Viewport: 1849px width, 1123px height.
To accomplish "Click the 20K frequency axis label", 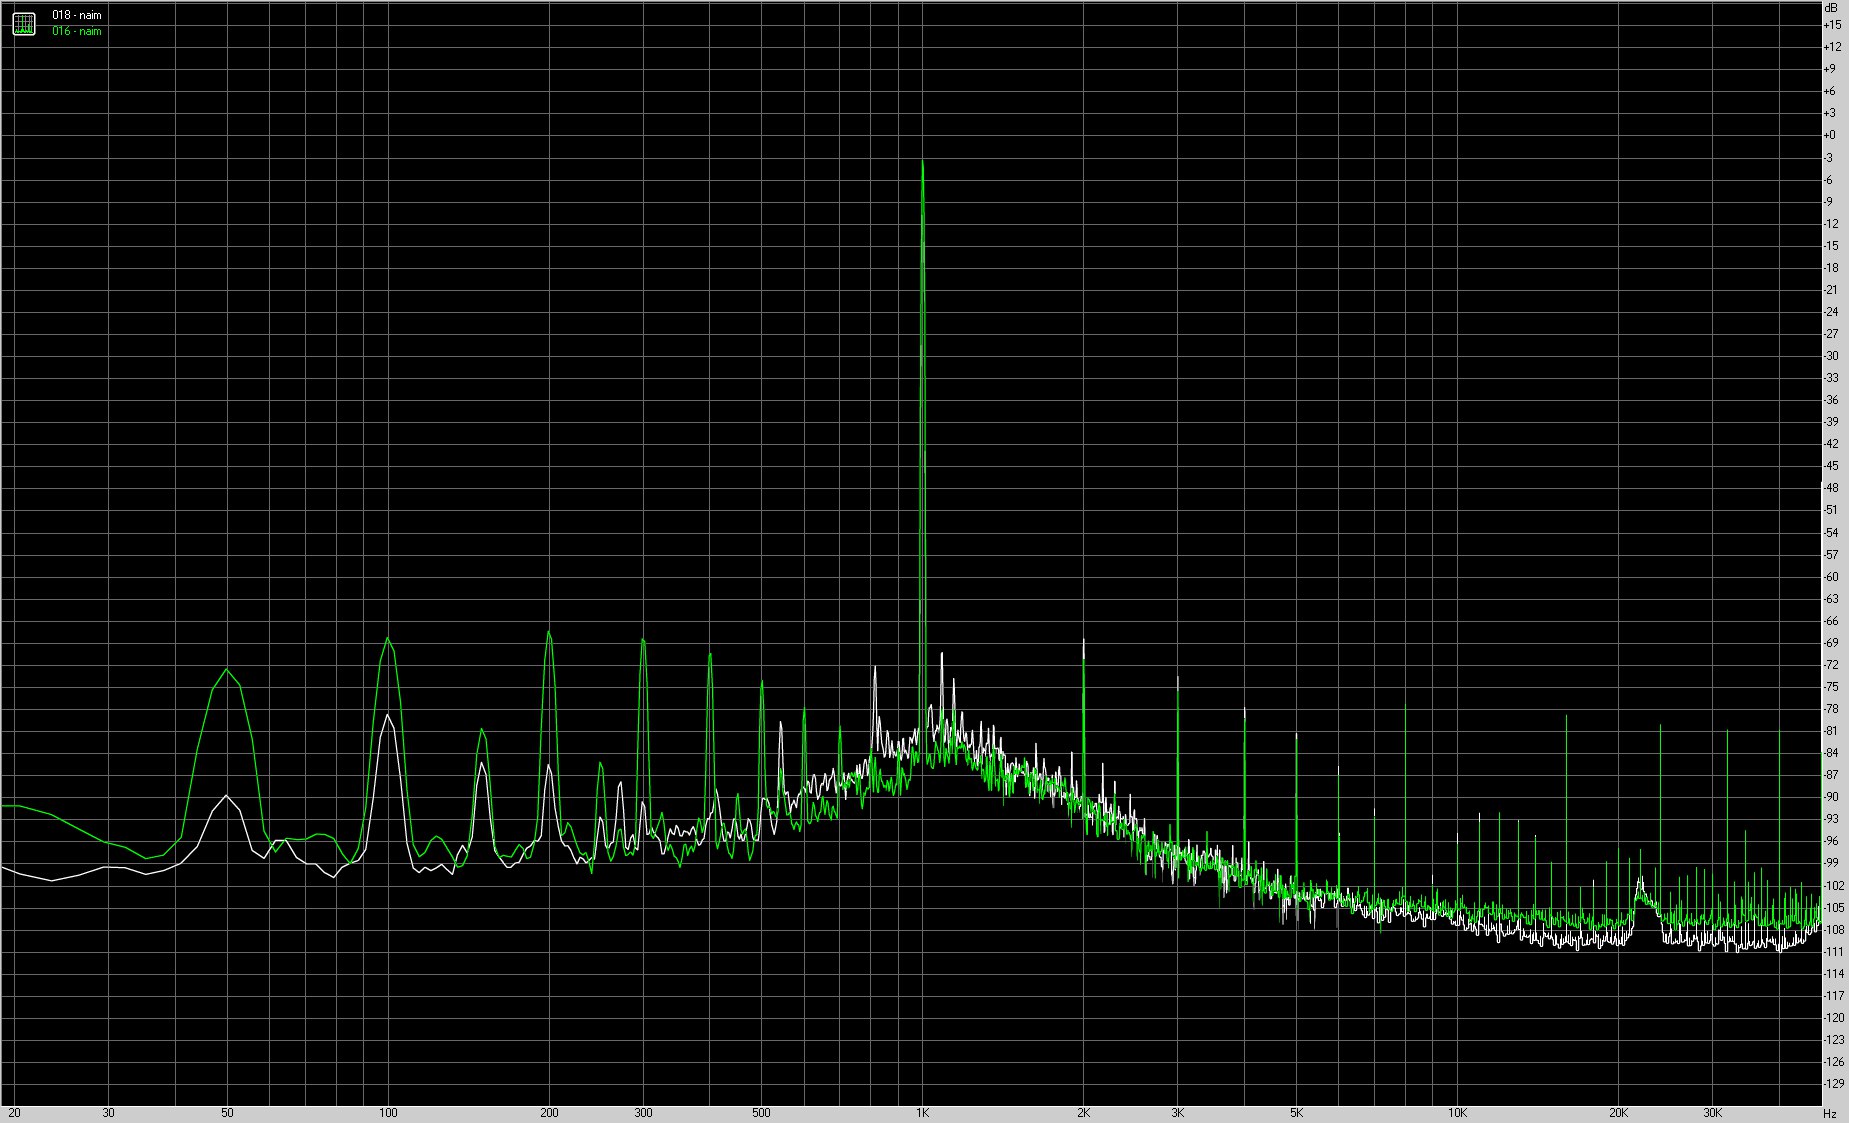I will pyautogui.click(x=1618, y=1113).
